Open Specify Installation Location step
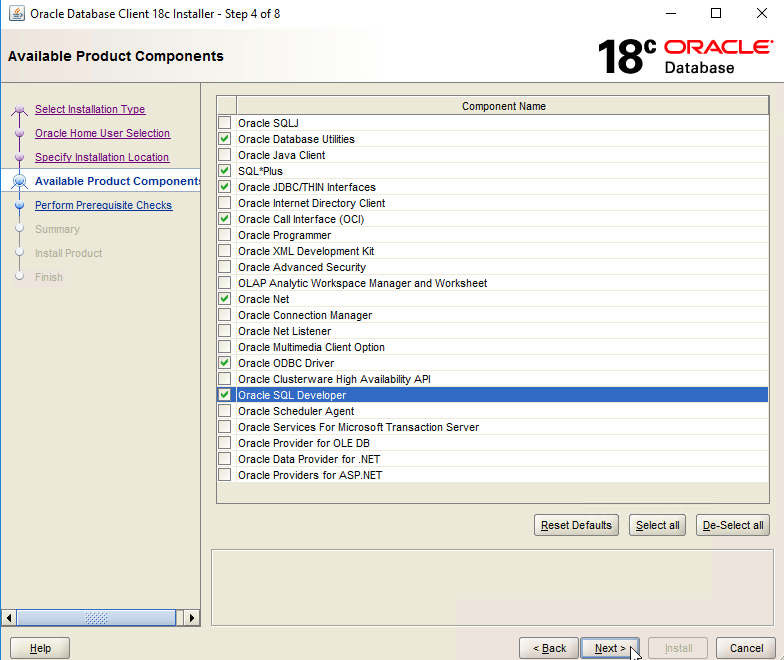Image resolution: width=784 pixels, height=660 pixels. coord(102,157)
